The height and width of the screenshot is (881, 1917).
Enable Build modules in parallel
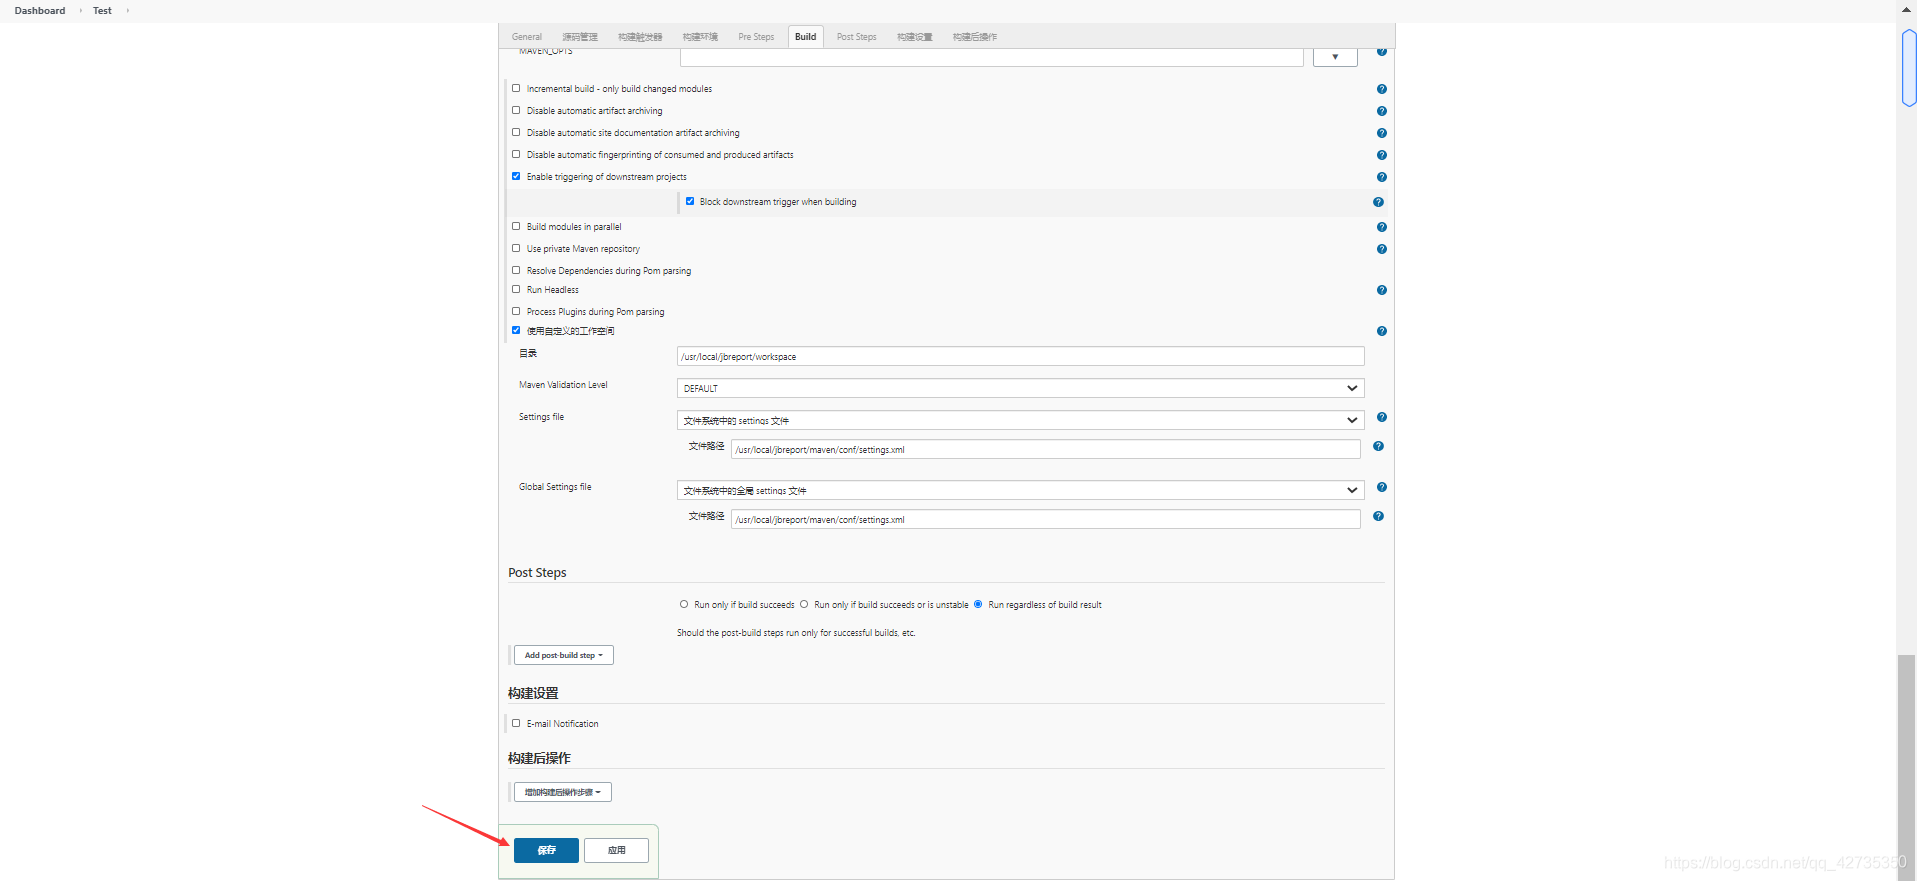[516, 226]
